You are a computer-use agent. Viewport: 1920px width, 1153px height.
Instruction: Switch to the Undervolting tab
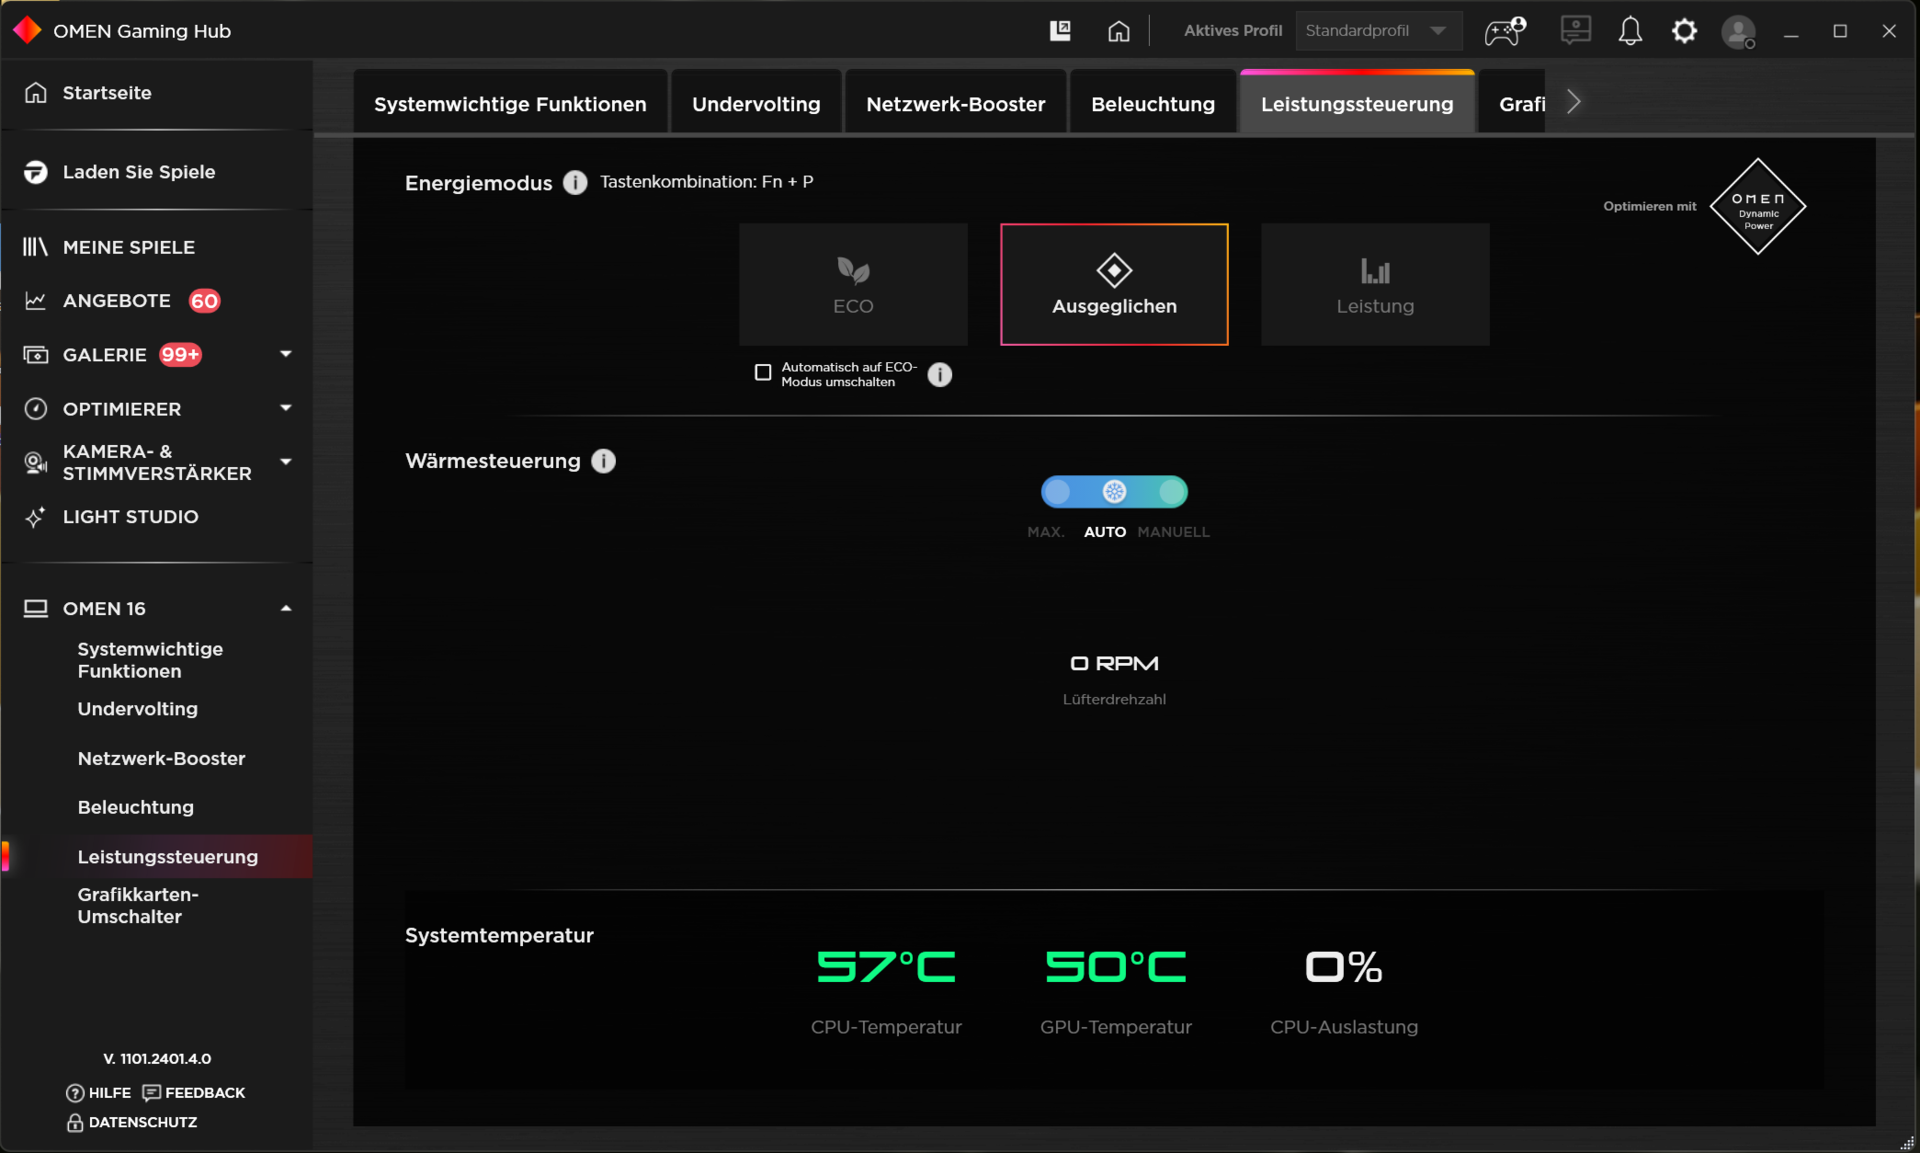(x=755, y=104)
